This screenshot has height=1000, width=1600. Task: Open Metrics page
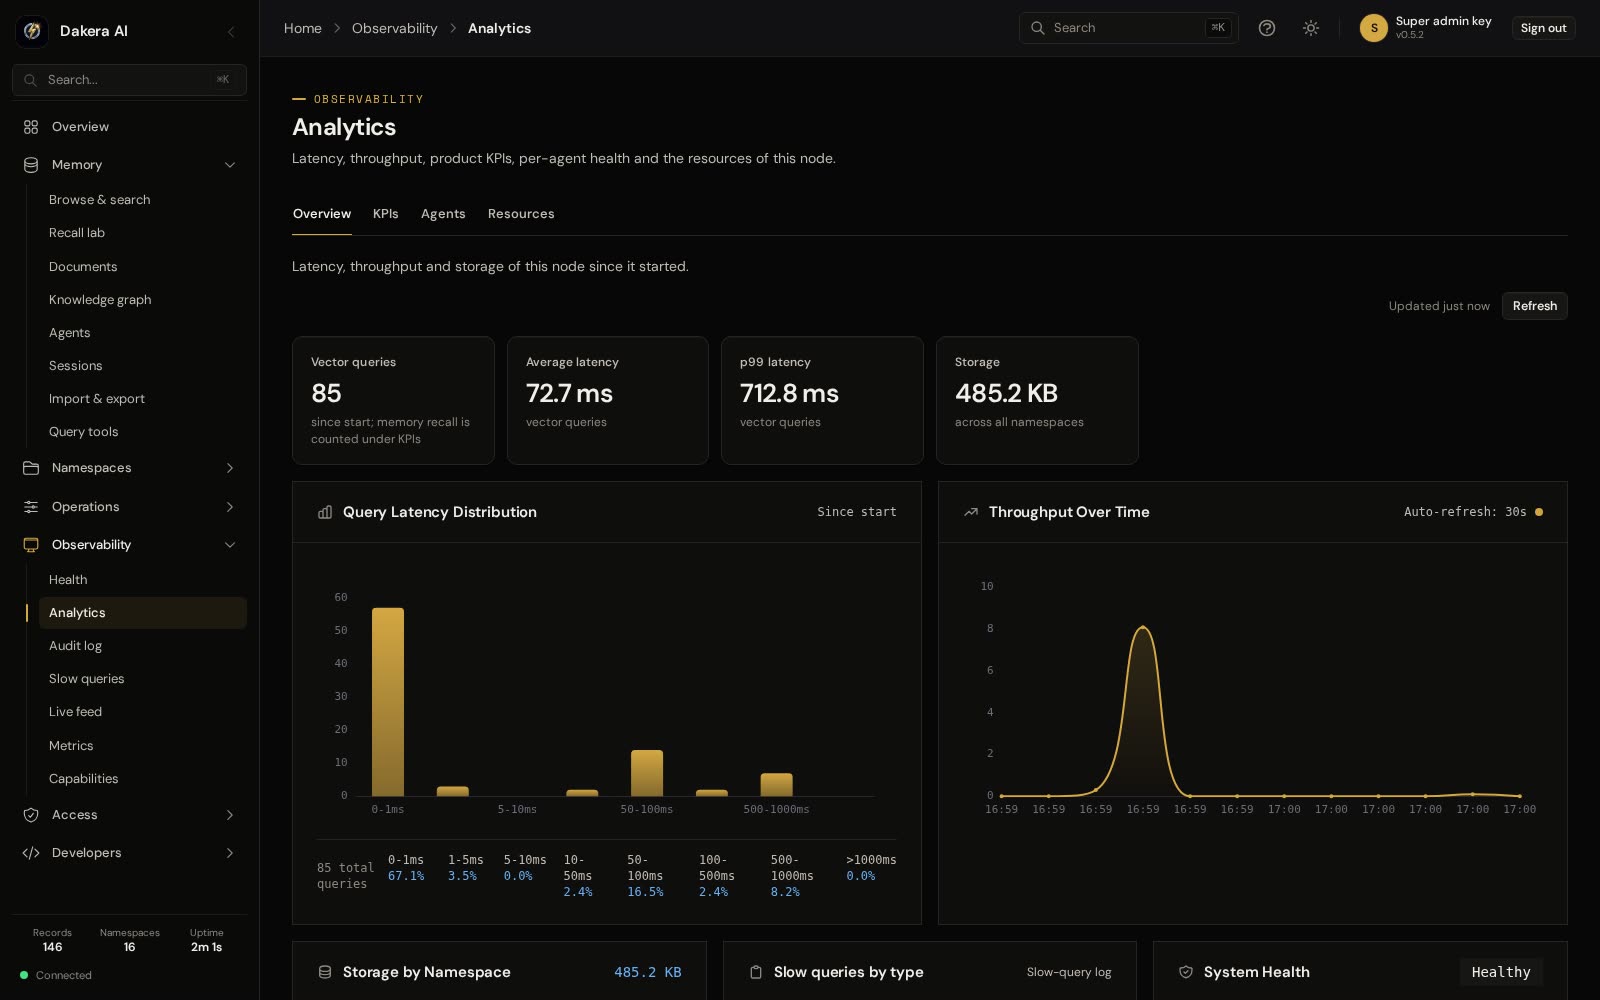143,746
